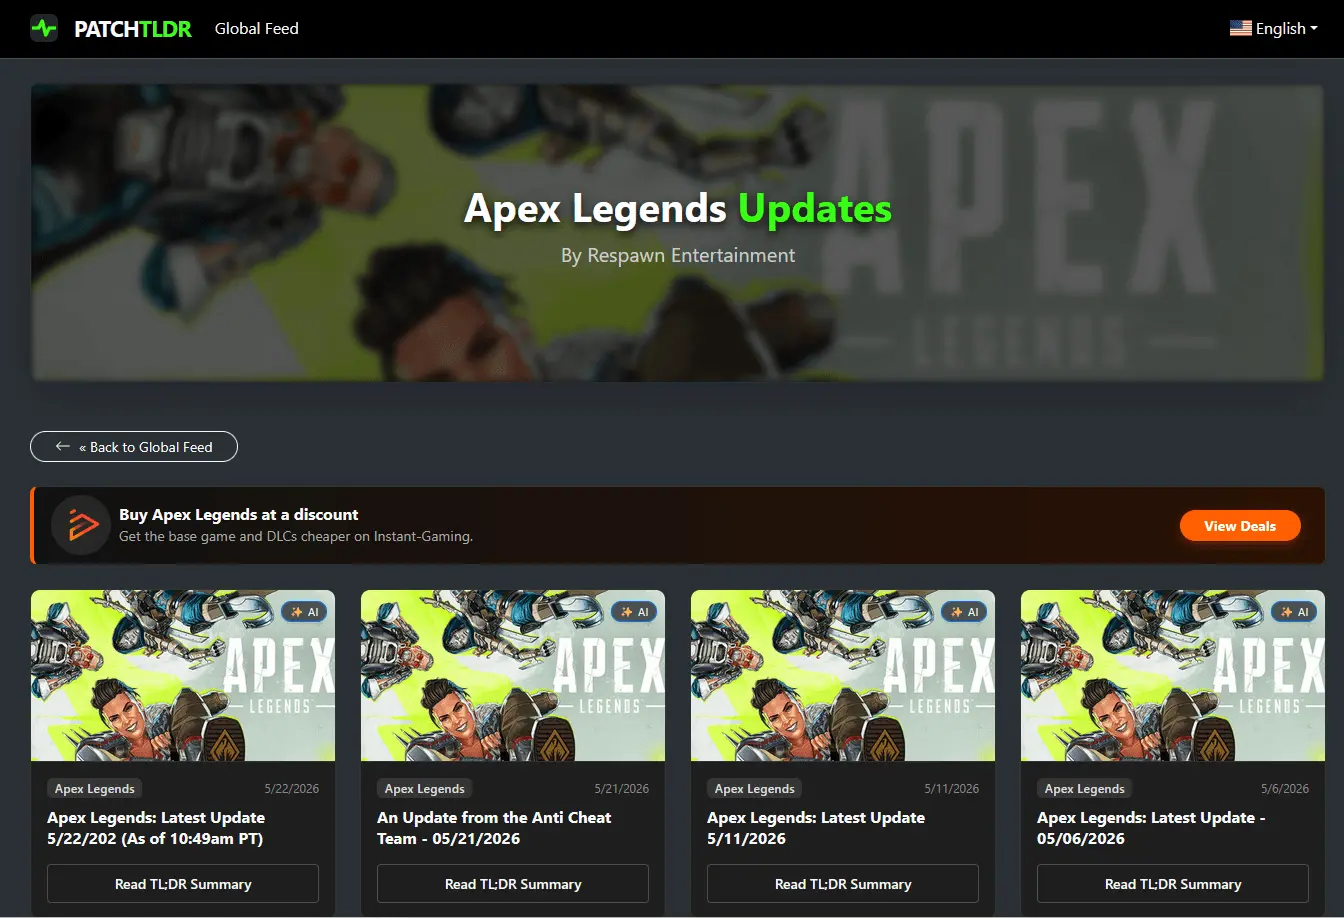Read TL;DR Summary for Anti Cheat Team update
This screenshot has width=1344, height=918.
(x=513, y=884)
